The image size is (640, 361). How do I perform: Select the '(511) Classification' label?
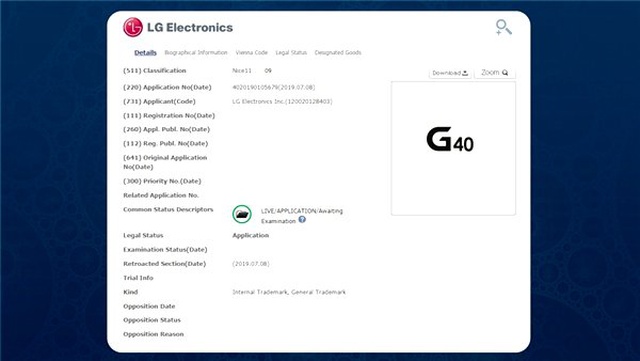pos(155,71)
